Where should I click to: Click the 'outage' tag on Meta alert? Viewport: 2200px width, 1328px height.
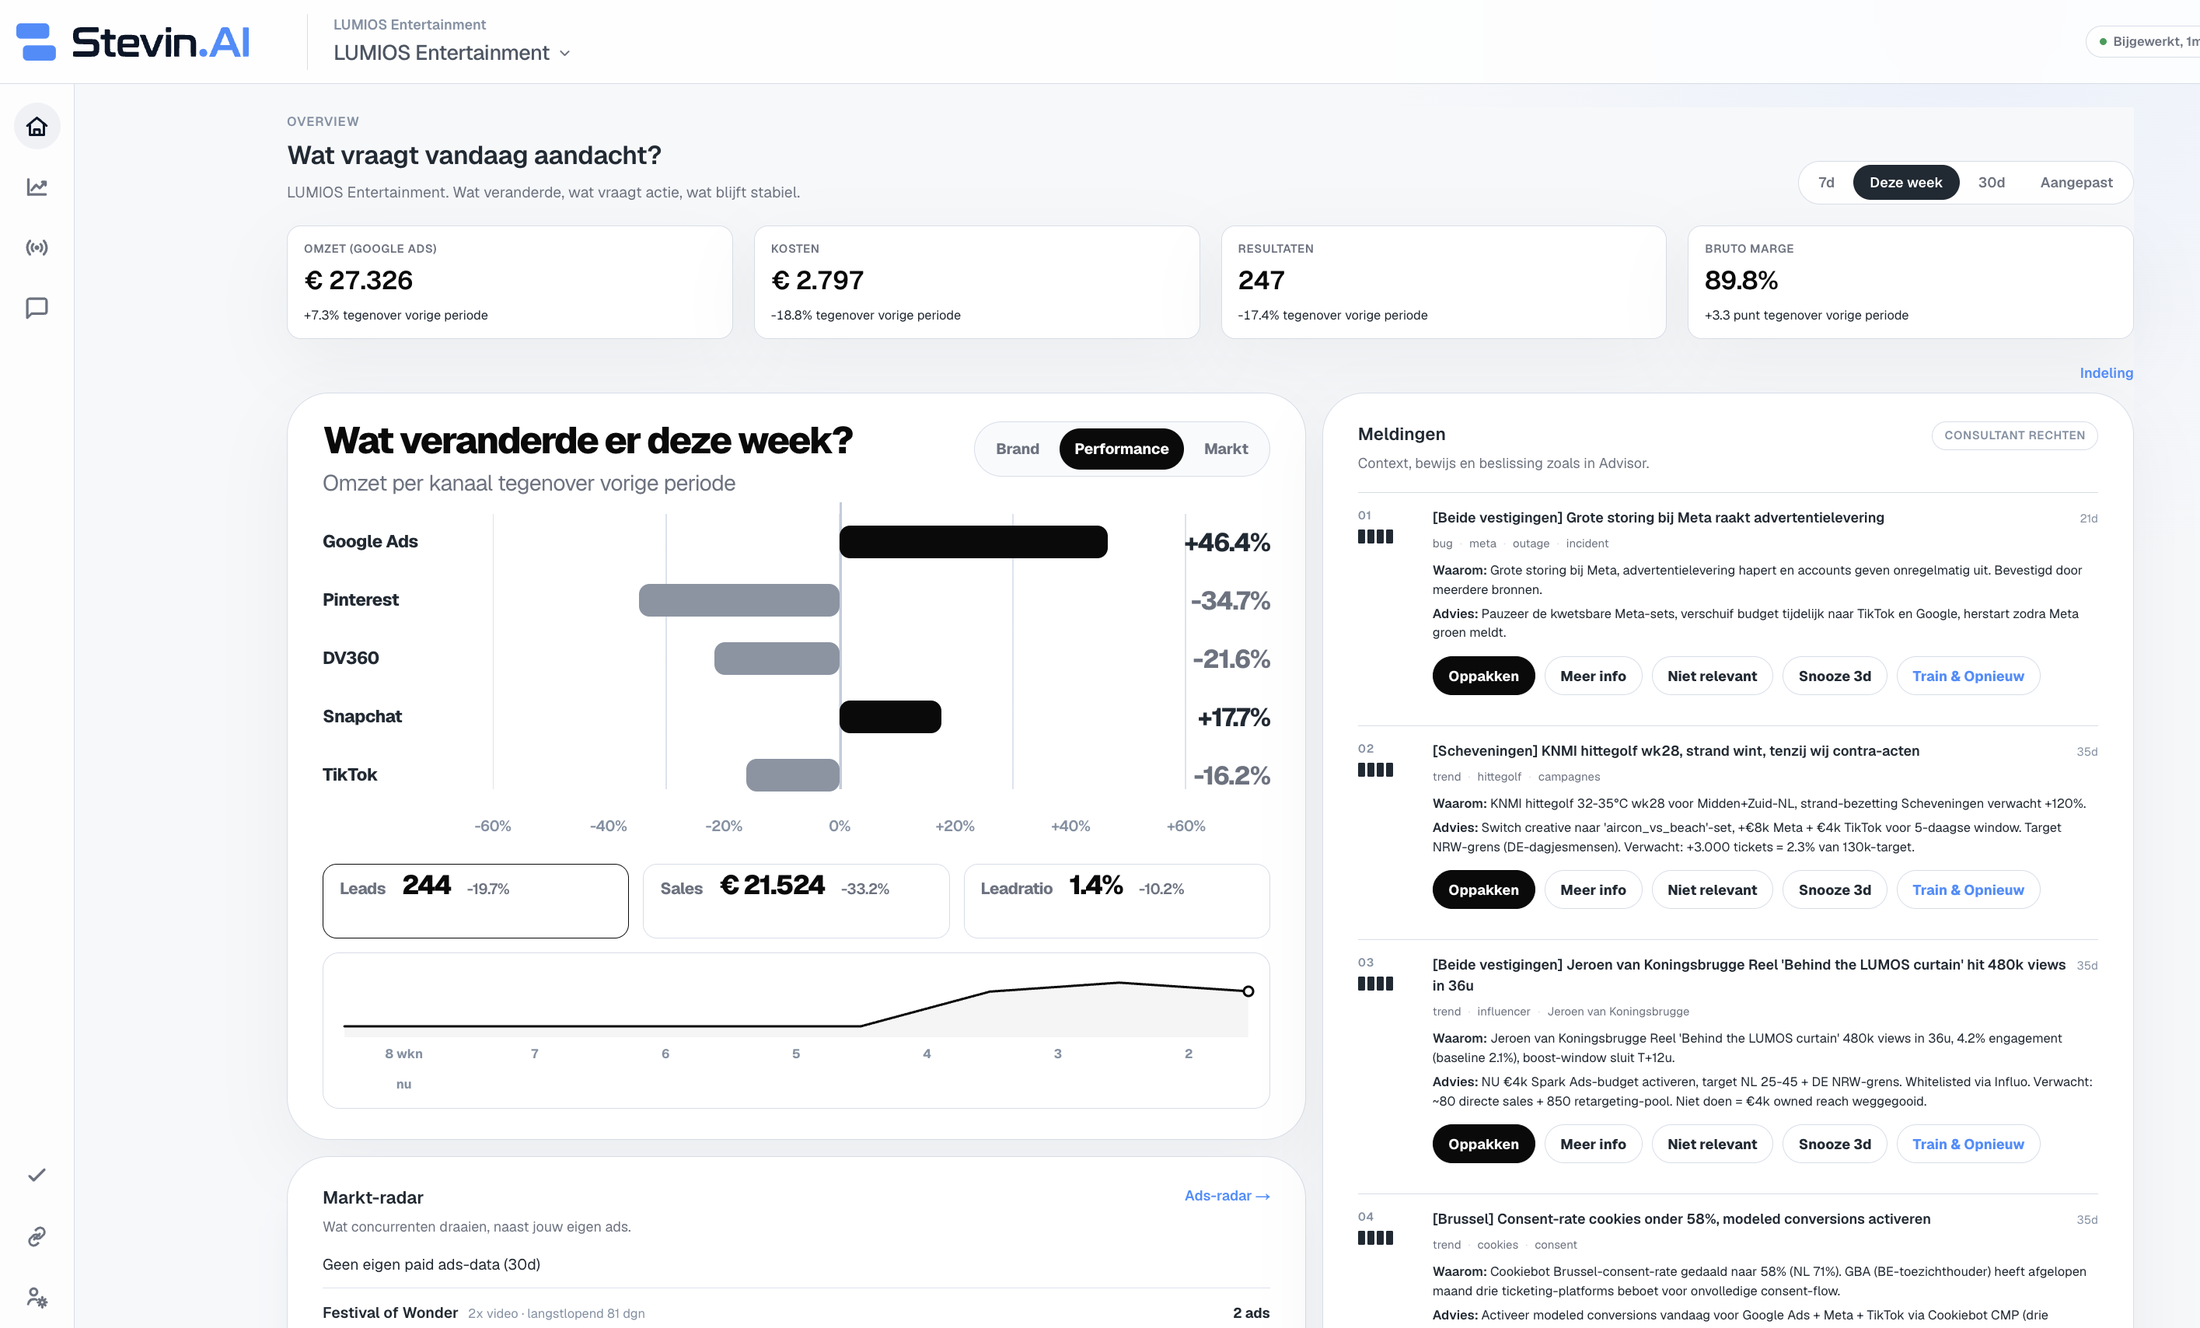1531,544
